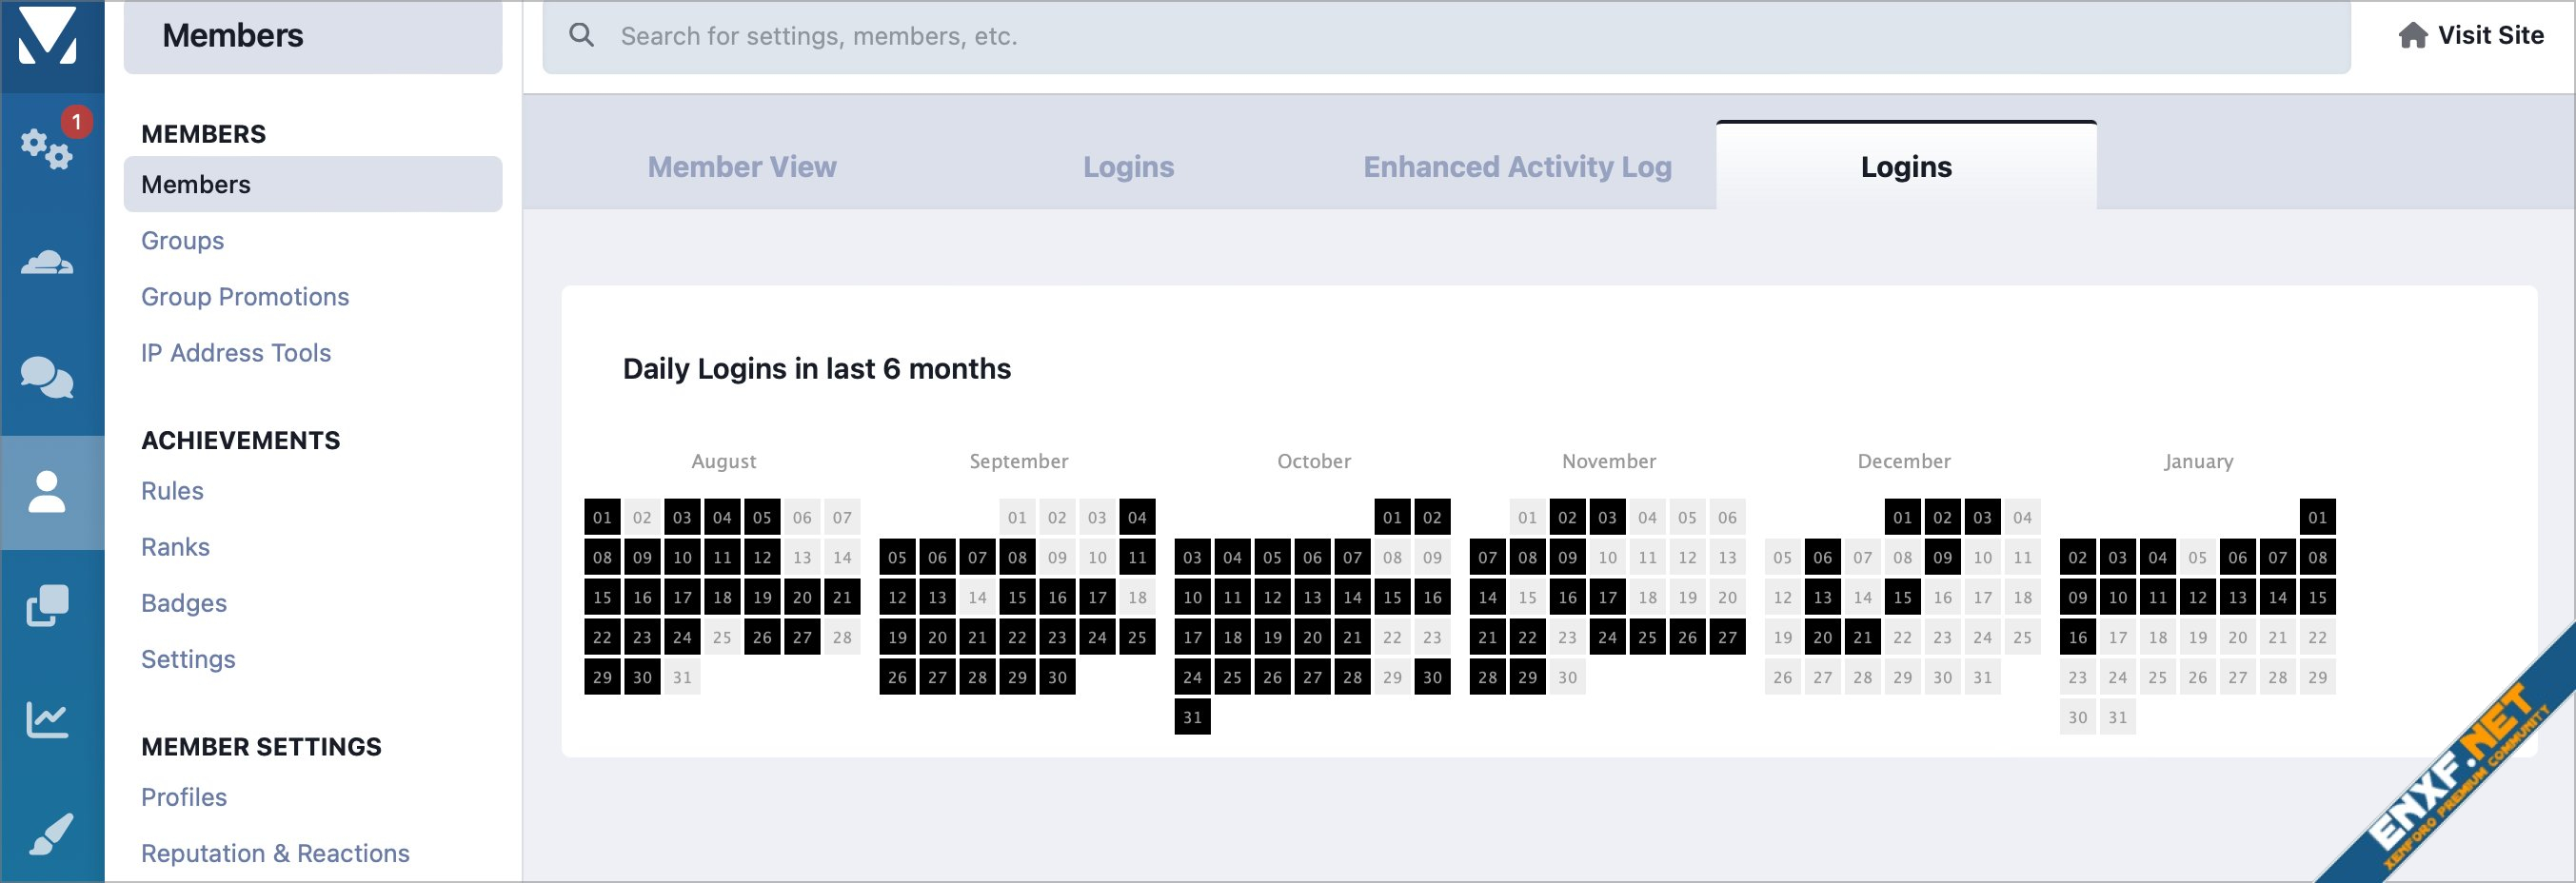Click the search magnifier icon
This screenshot has height=883, width=2576.
click(581, 36)
